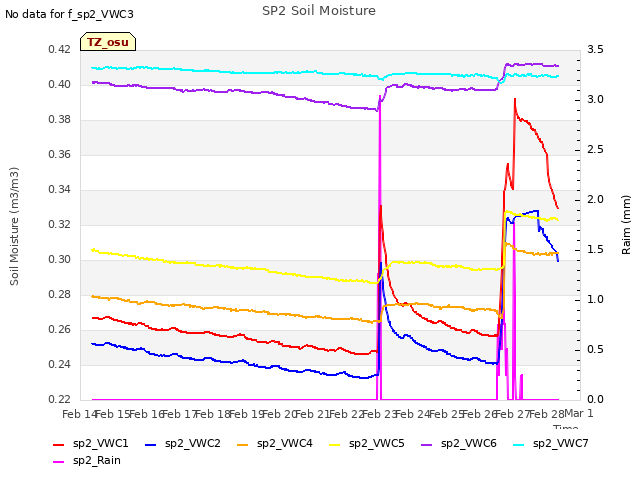Click the 0.22 left axis tick label
Image resolution: width=640 pixels, height=480 pixels.
pyautogui.click(x=59, y=399)
